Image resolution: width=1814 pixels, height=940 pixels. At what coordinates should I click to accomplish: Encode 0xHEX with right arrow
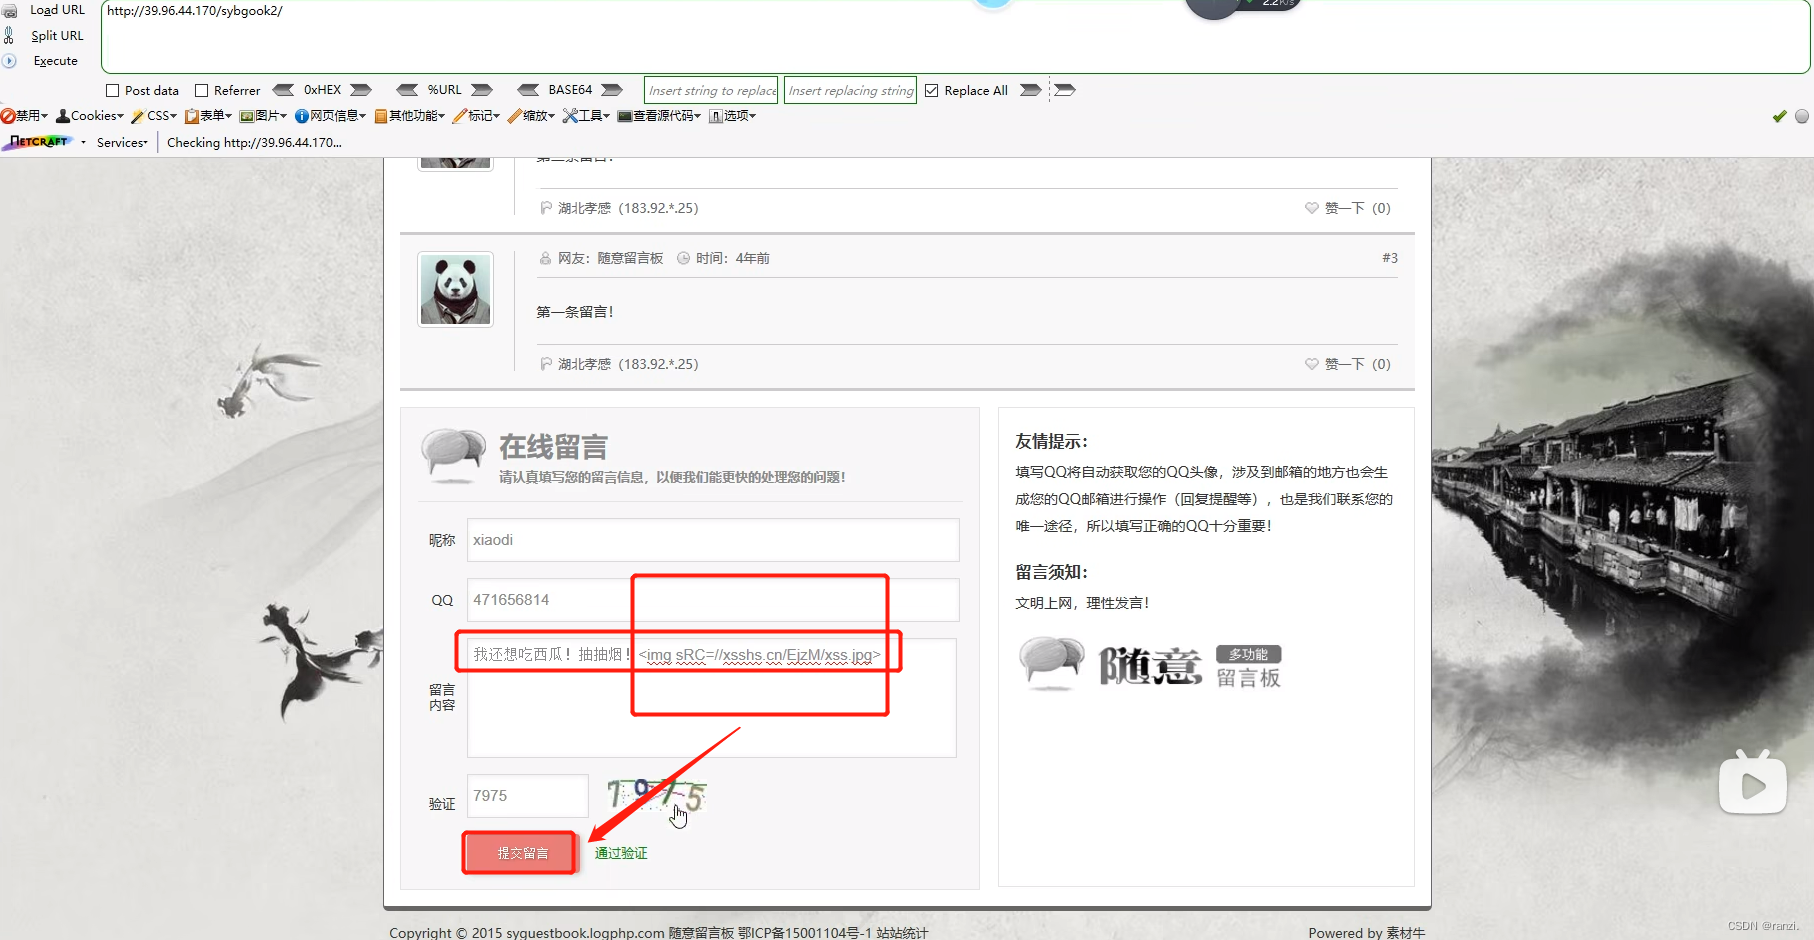coord(361,90)
